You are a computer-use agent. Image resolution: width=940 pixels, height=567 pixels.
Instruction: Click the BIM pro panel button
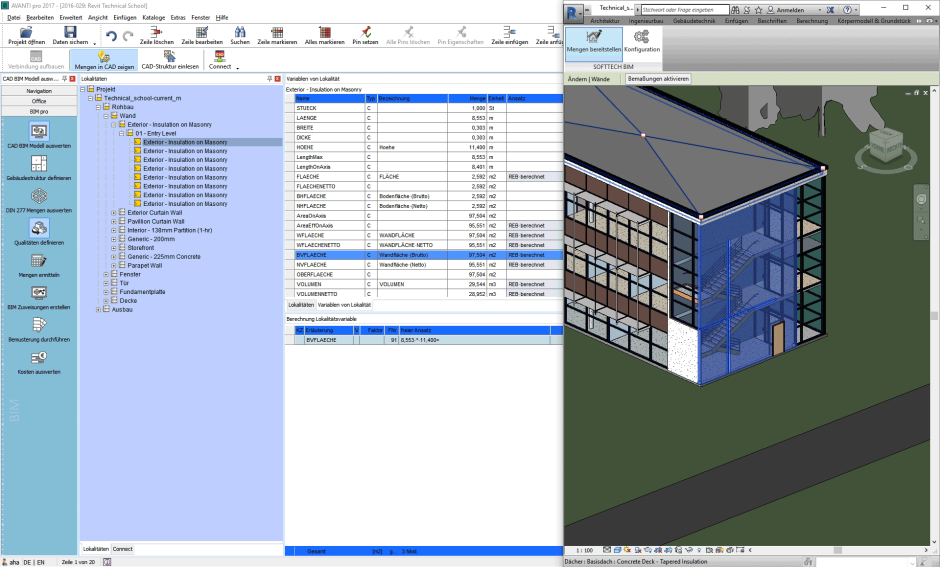coord(39,111)
